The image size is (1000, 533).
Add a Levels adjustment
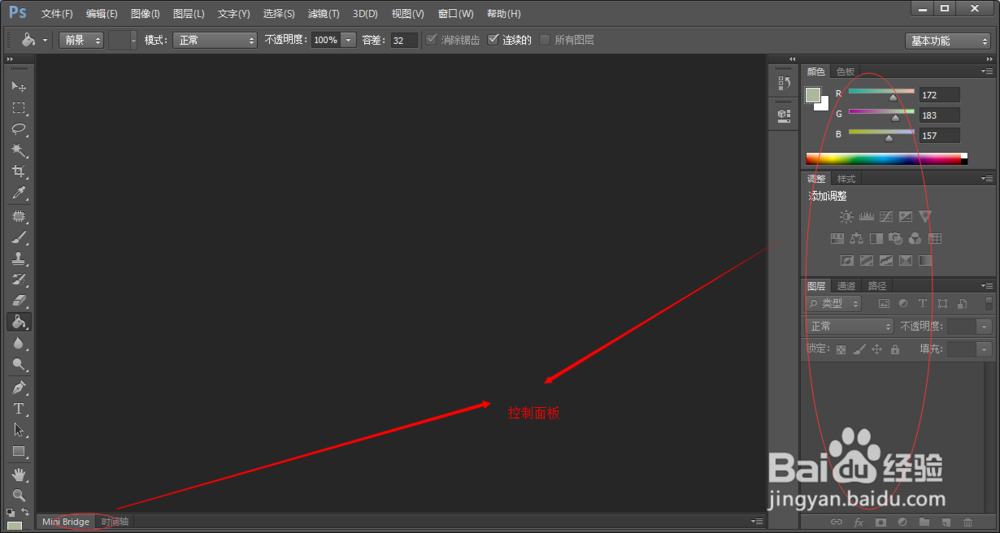pyautogui.click(x=866, y=217)
